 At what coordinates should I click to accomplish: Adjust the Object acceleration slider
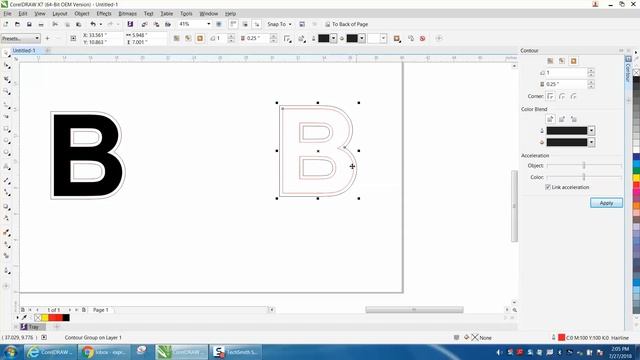click(x=584, y=165)
